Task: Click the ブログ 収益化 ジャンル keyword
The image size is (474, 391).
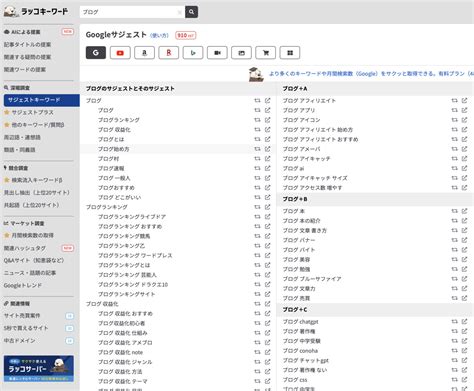Action: point(125,362)
